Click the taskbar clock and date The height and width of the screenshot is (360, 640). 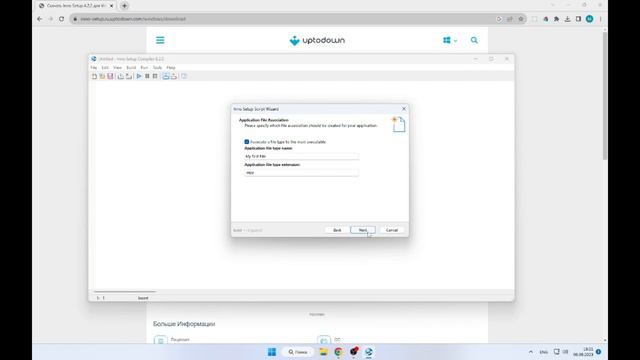pos(583,352)
